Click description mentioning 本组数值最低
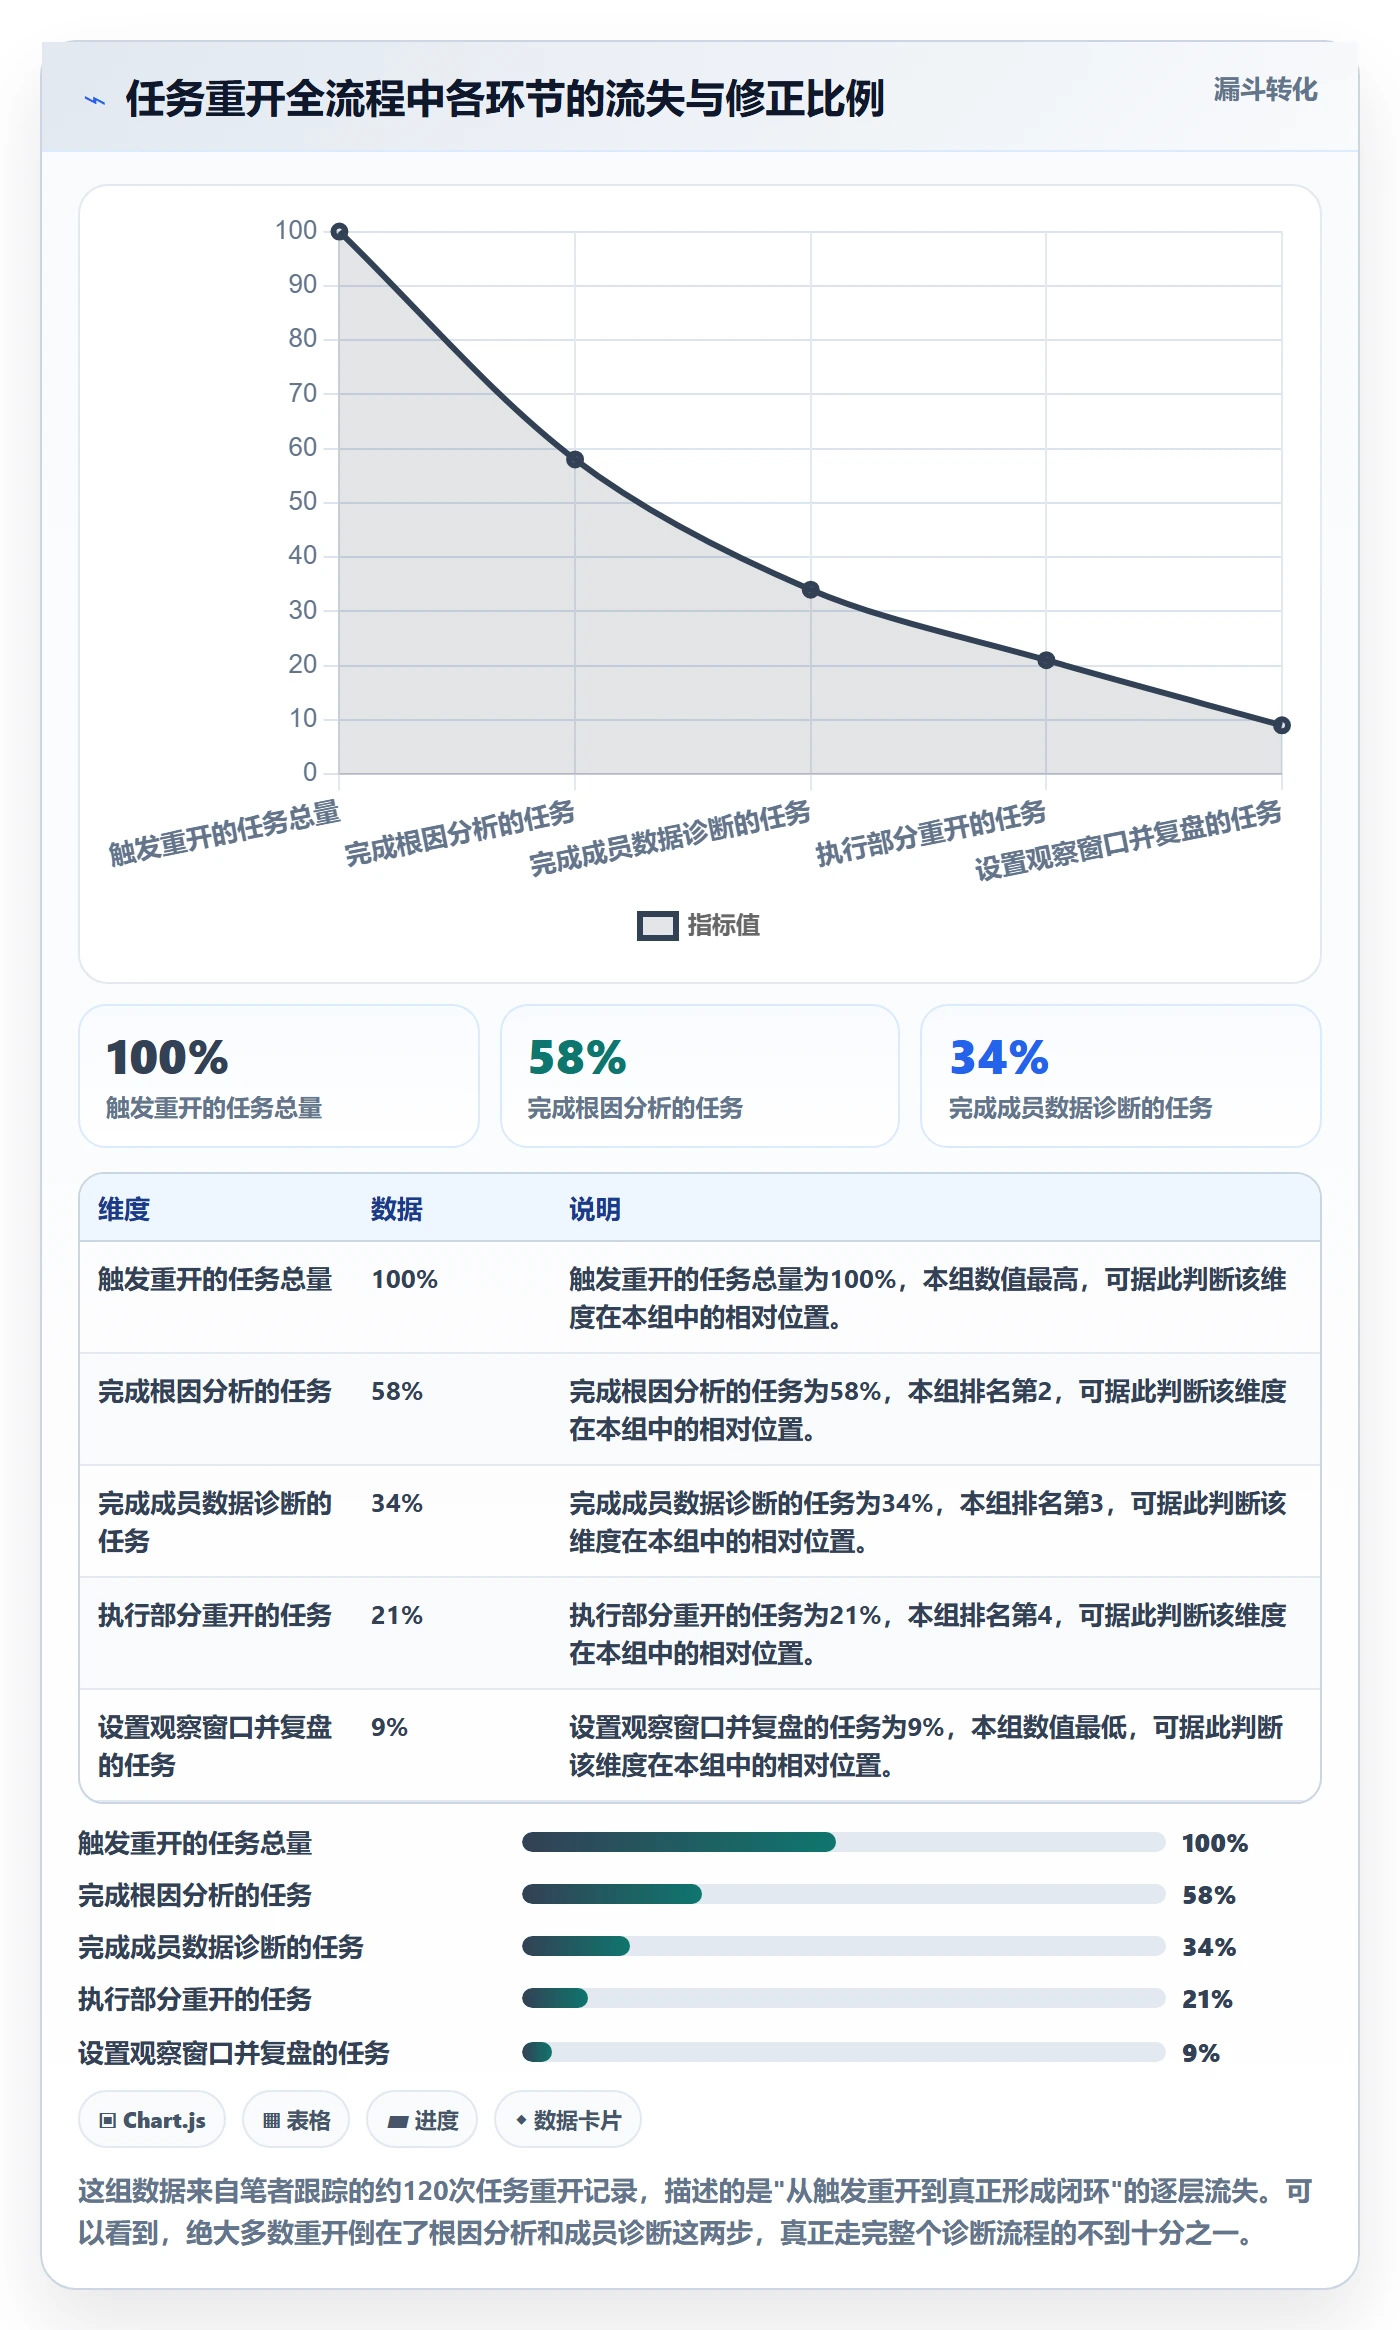The width and height of the screenshot is (1400, 2330). click(926, 1746)
